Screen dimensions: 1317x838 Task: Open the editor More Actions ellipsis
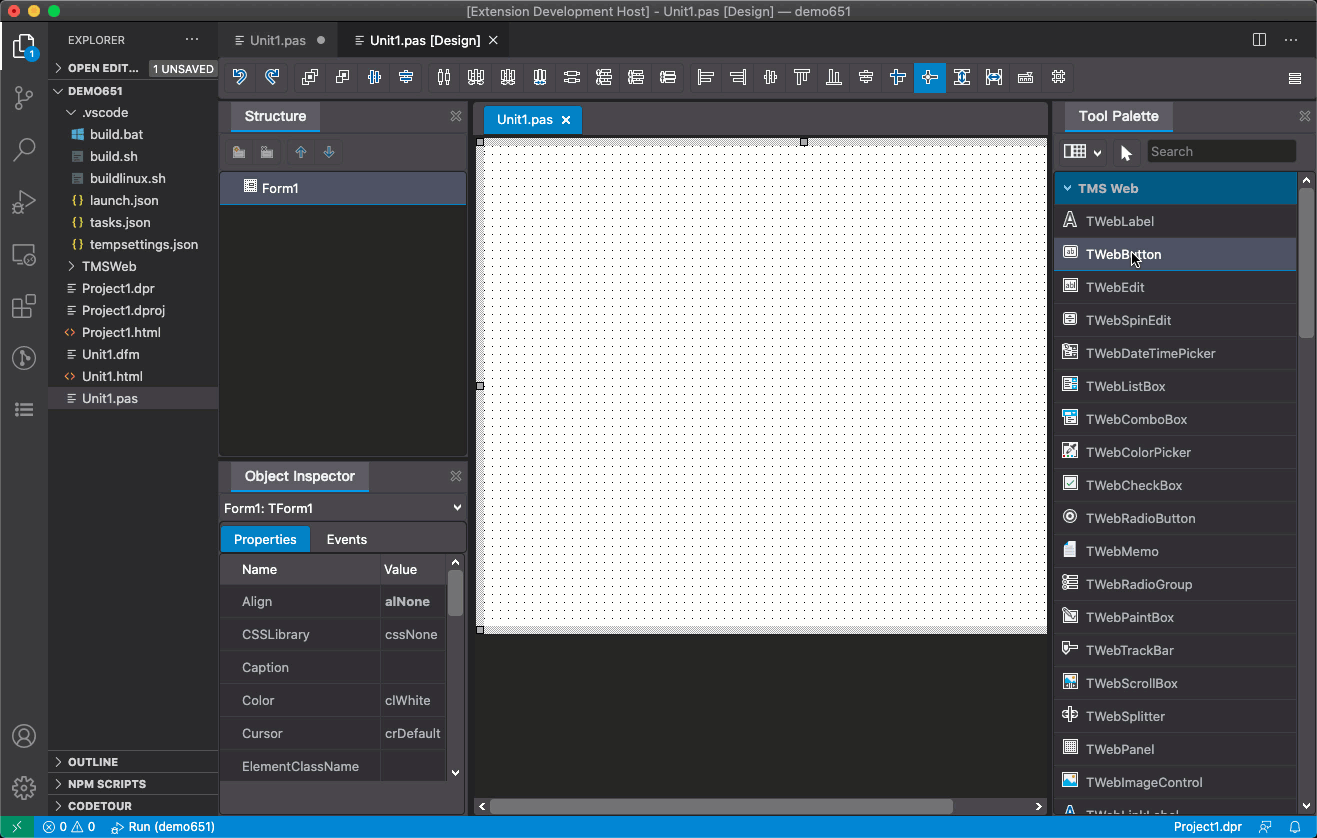coord(1291,40)
